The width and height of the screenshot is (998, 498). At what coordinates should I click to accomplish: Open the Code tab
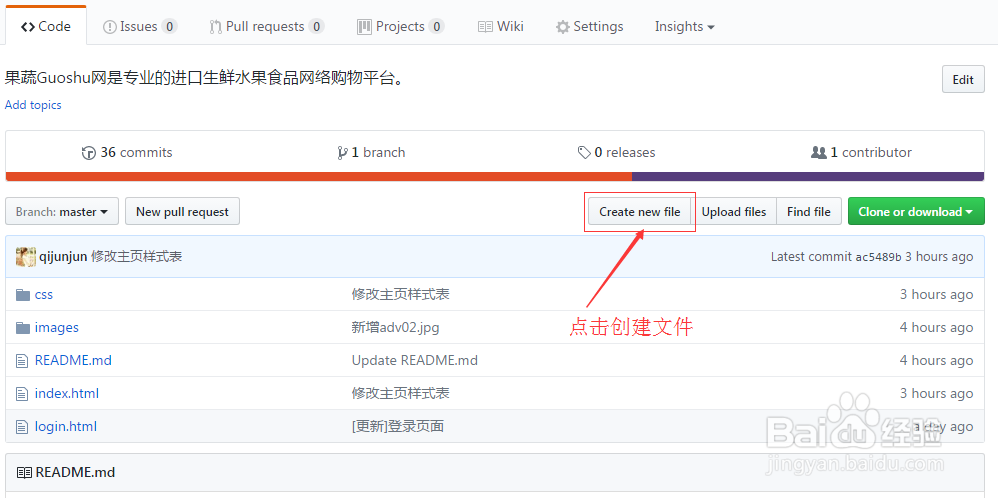(x=46, y=26)
